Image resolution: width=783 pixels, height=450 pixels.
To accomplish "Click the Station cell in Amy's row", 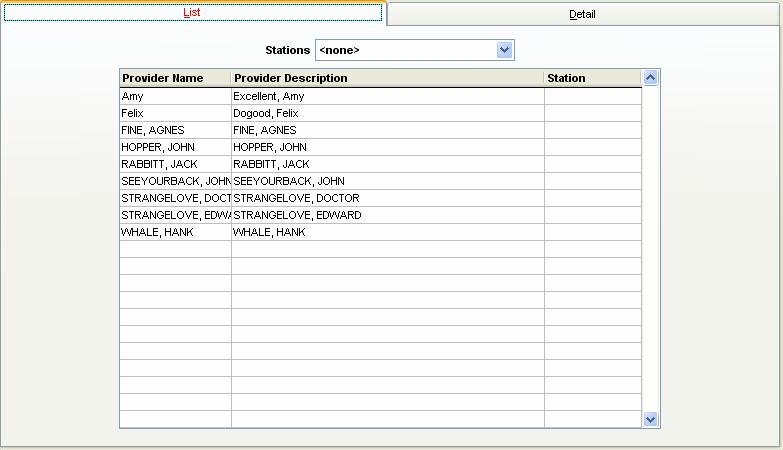I will (593, 96).
